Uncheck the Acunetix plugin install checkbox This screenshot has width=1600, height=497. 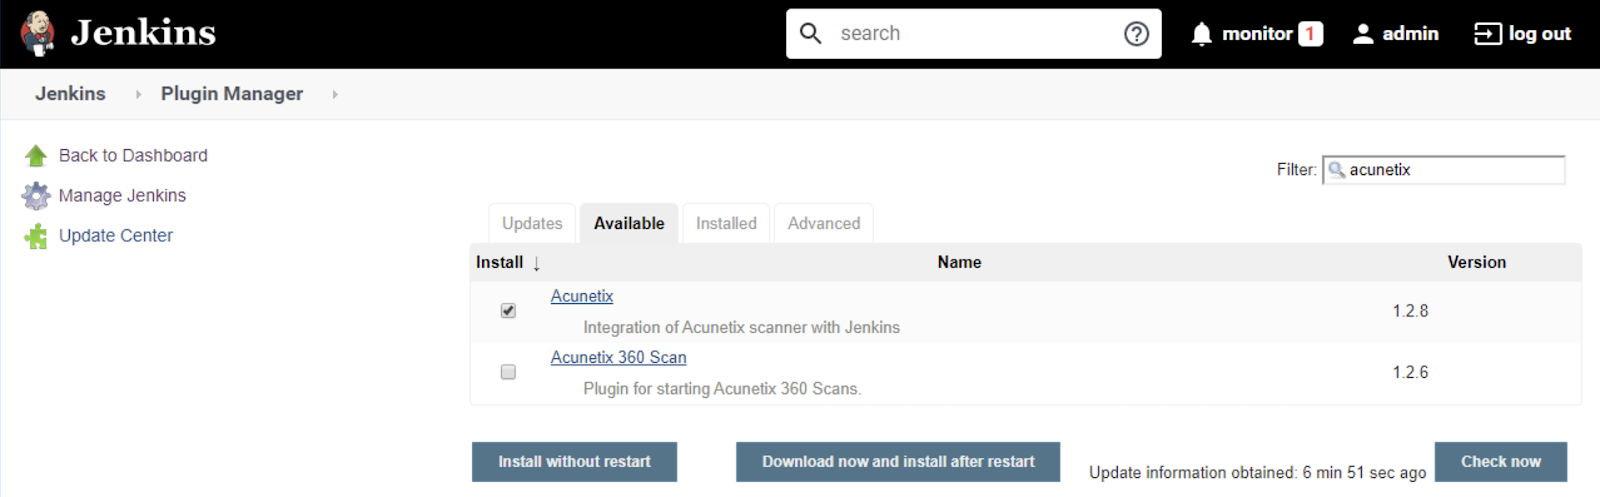(x=508, y=311)
